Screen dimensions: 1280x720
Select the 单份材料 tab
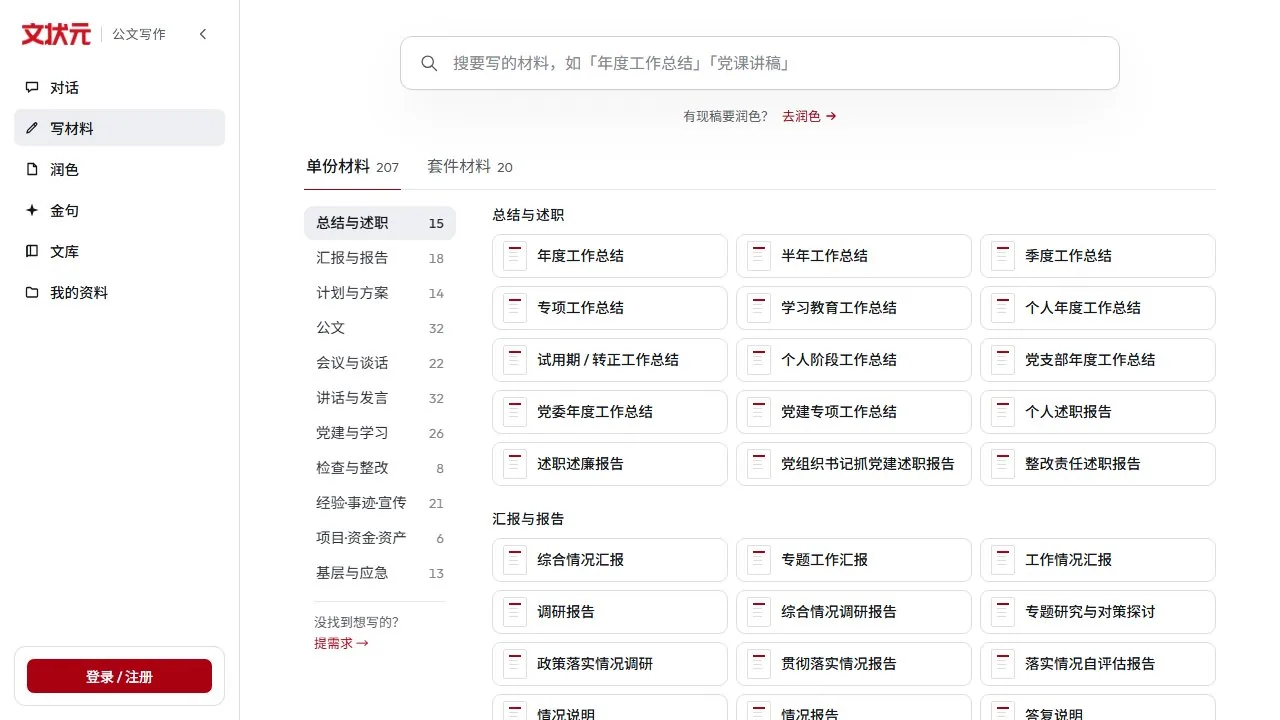pos(352,167)
